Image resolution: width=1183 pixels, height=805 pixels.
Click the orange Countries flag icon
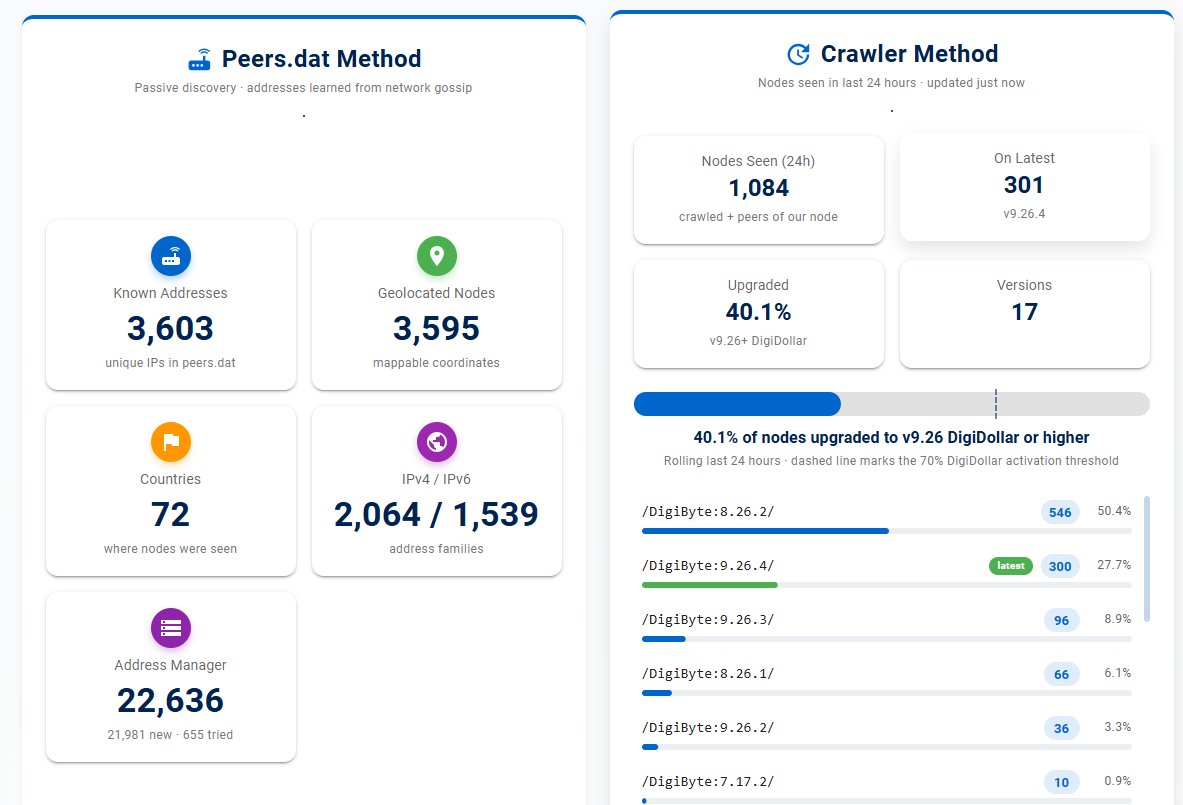171,442
